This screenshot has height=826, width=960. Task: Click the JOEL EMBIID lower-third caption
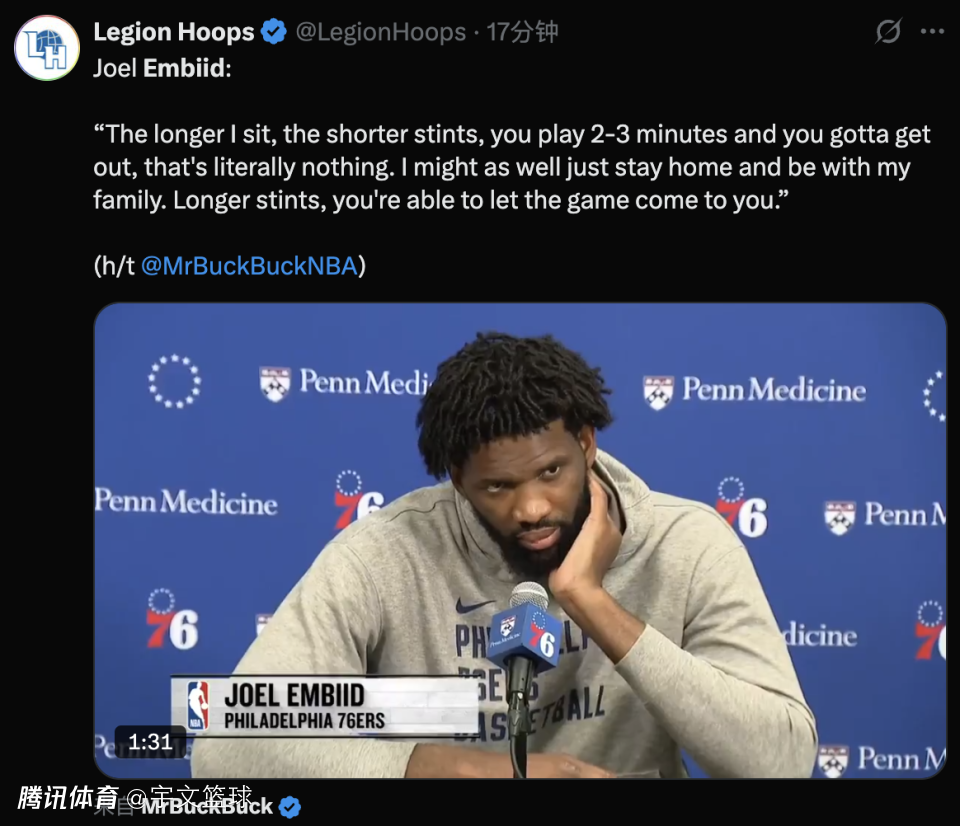point(294,695)
